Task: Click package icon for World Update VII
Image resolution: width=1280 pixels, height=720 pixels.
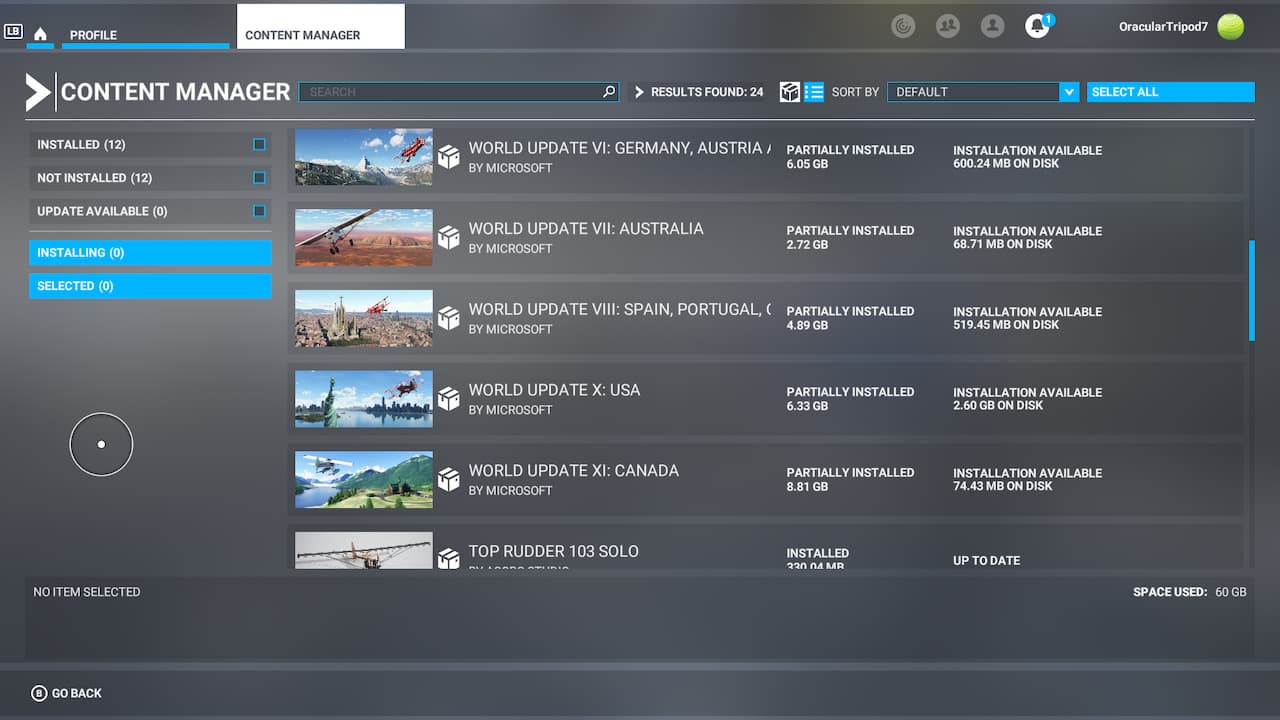Action: coord(449,238)
